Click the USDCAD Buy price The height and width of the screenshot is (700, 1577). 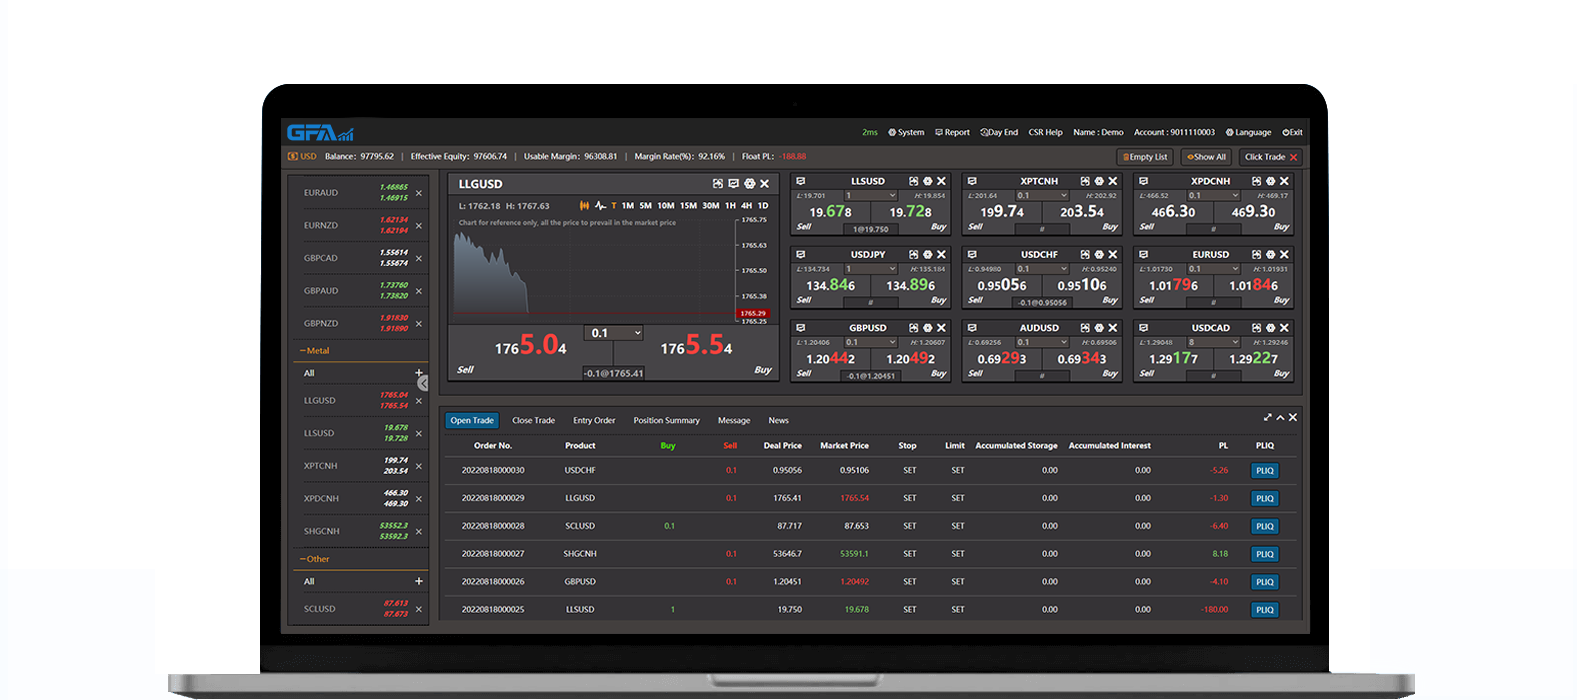coord(1253,359)
